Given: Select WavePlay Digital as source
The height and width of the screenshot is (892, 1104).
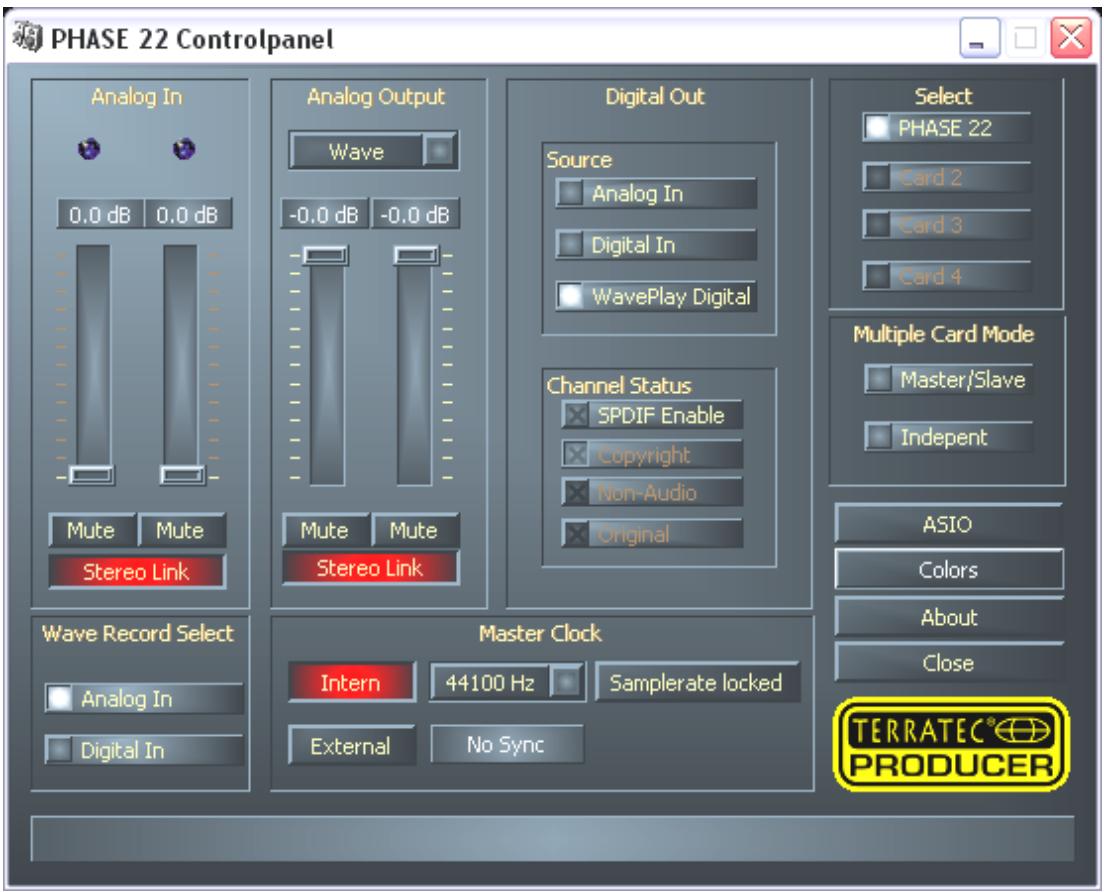Looking at the screenshot, I should click(x=656, y=296).
